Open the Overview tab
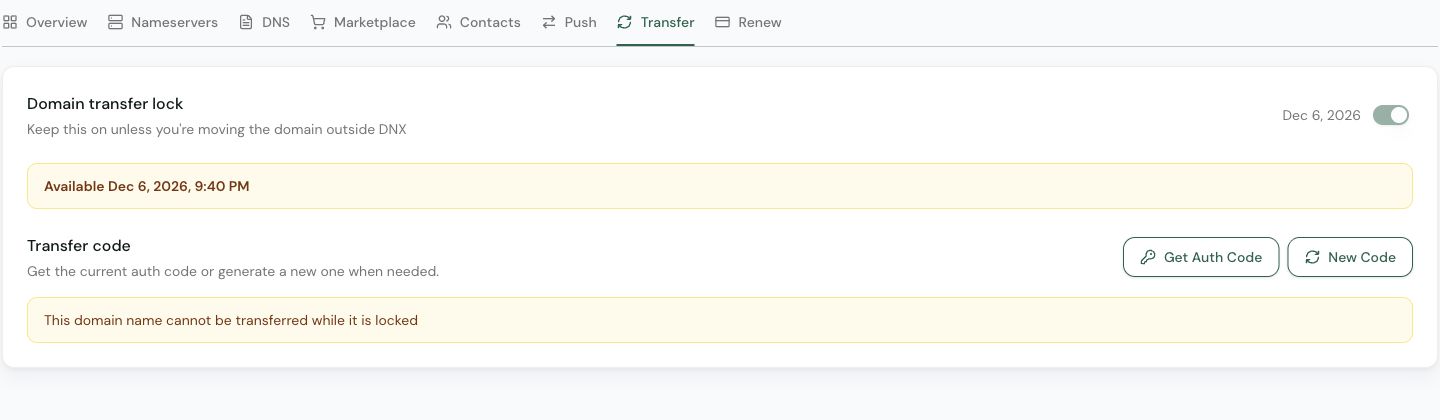 coord(45,22)
